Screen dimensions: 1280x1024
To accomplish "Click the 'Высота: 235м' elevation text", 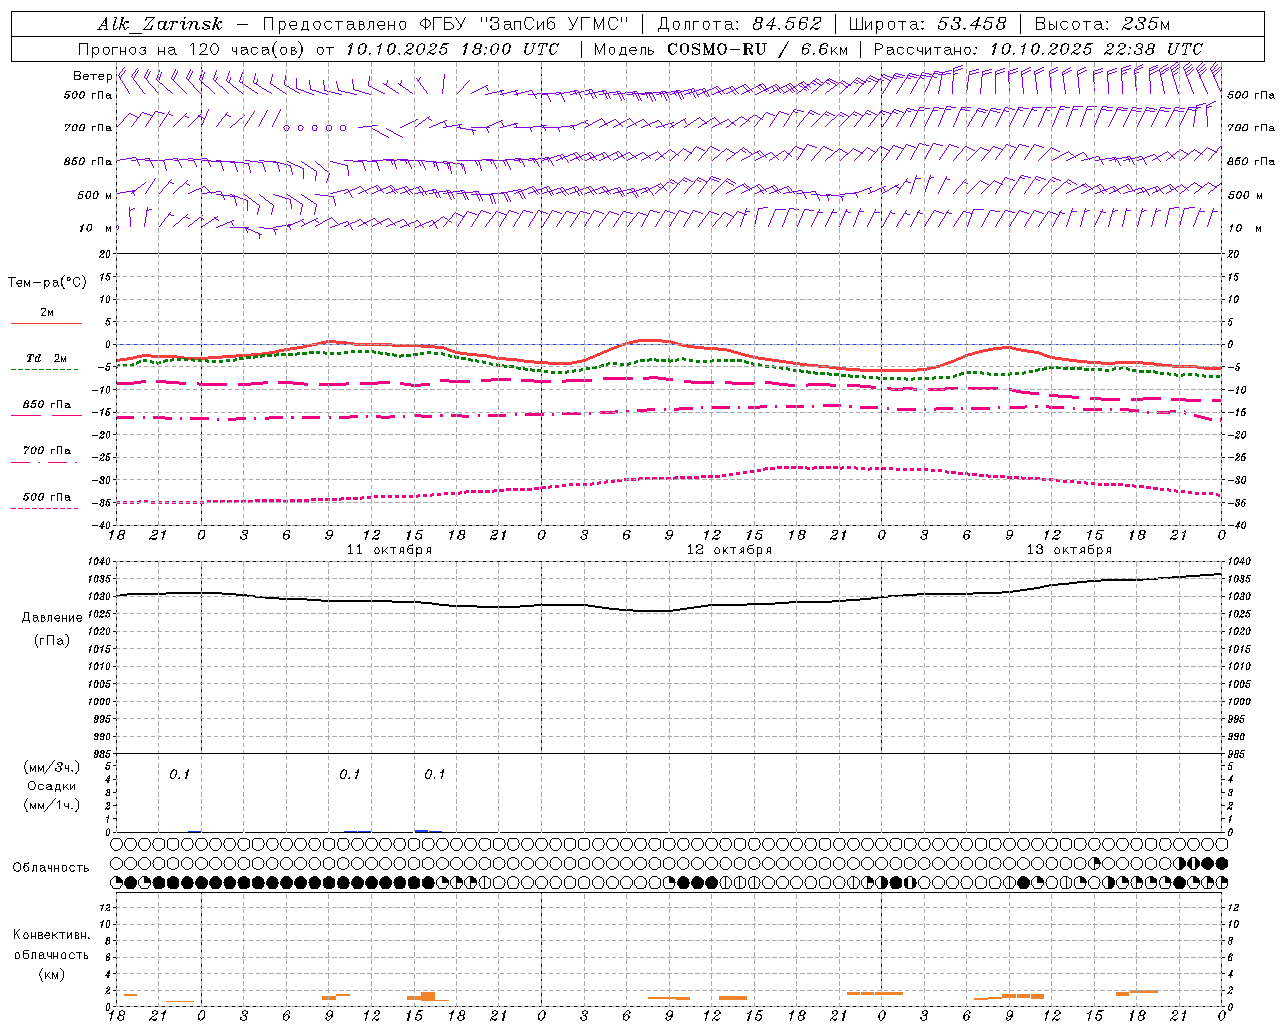I will pos(1102,24).
